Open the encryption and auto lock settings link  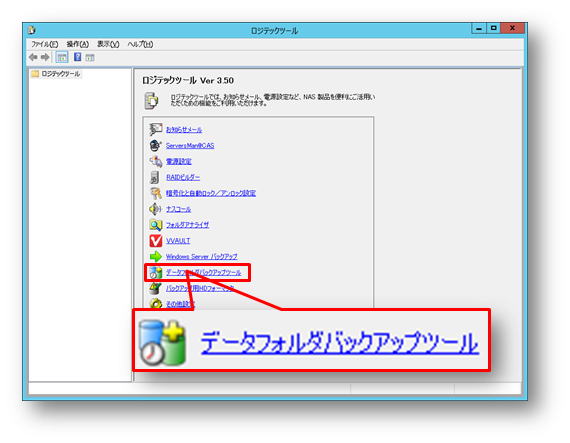click(x=211, y=193)
